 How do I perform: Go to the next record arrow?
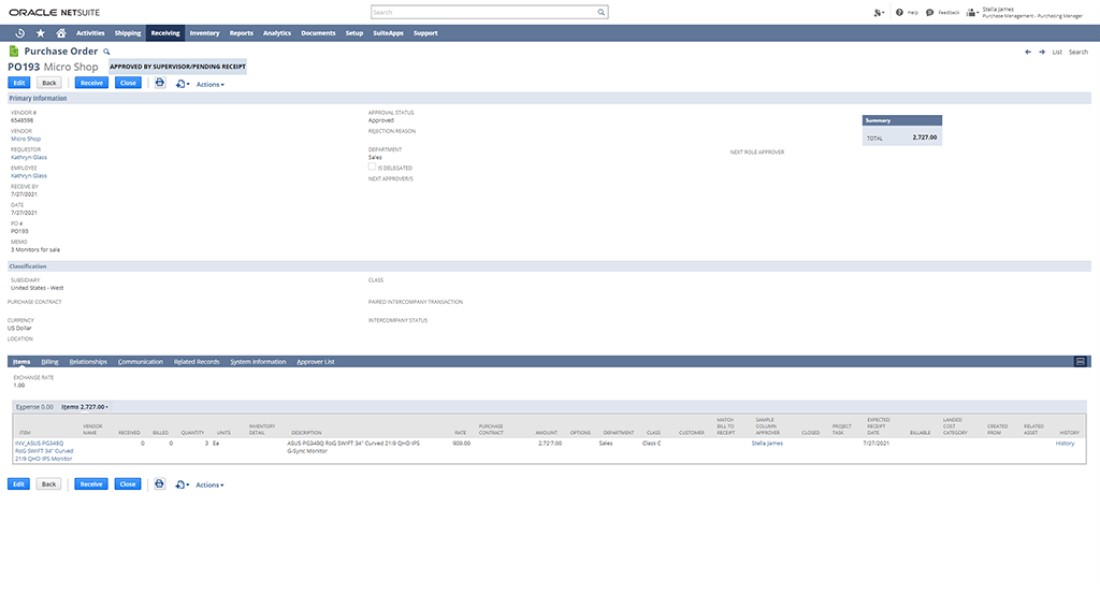[1041, 52]
